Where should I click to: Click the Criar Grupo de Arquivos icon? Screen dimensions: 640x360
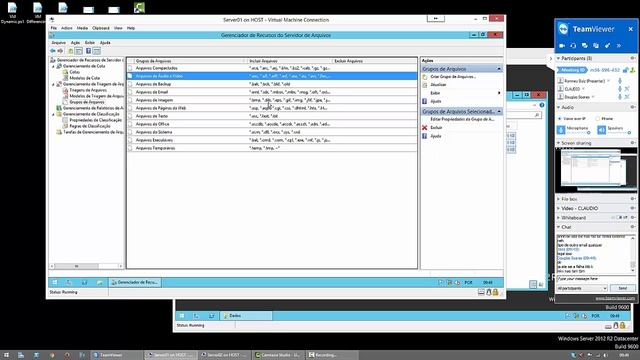coord(424,77)
